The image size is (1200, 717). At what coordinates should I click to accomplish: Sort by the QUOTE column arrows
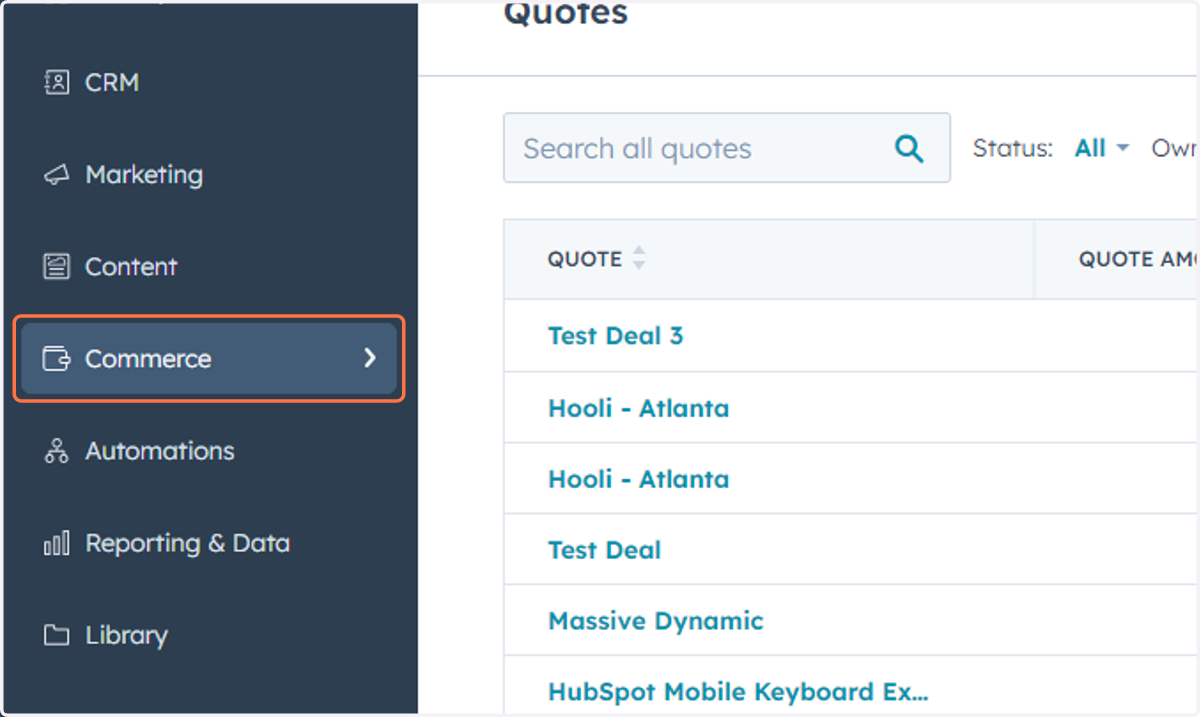coord(639,259)
